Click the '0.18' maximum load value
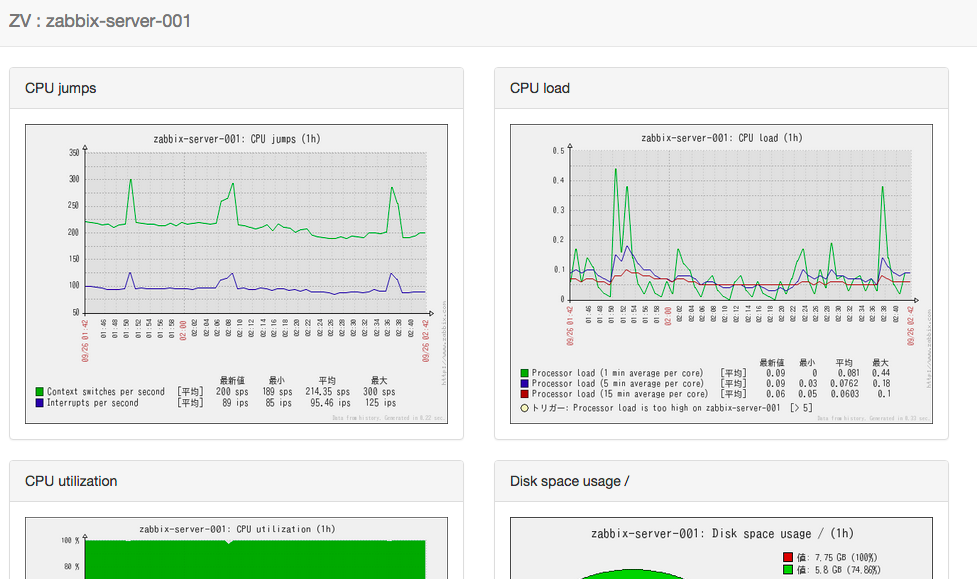 pyautogui.click(x=881, y=384)
